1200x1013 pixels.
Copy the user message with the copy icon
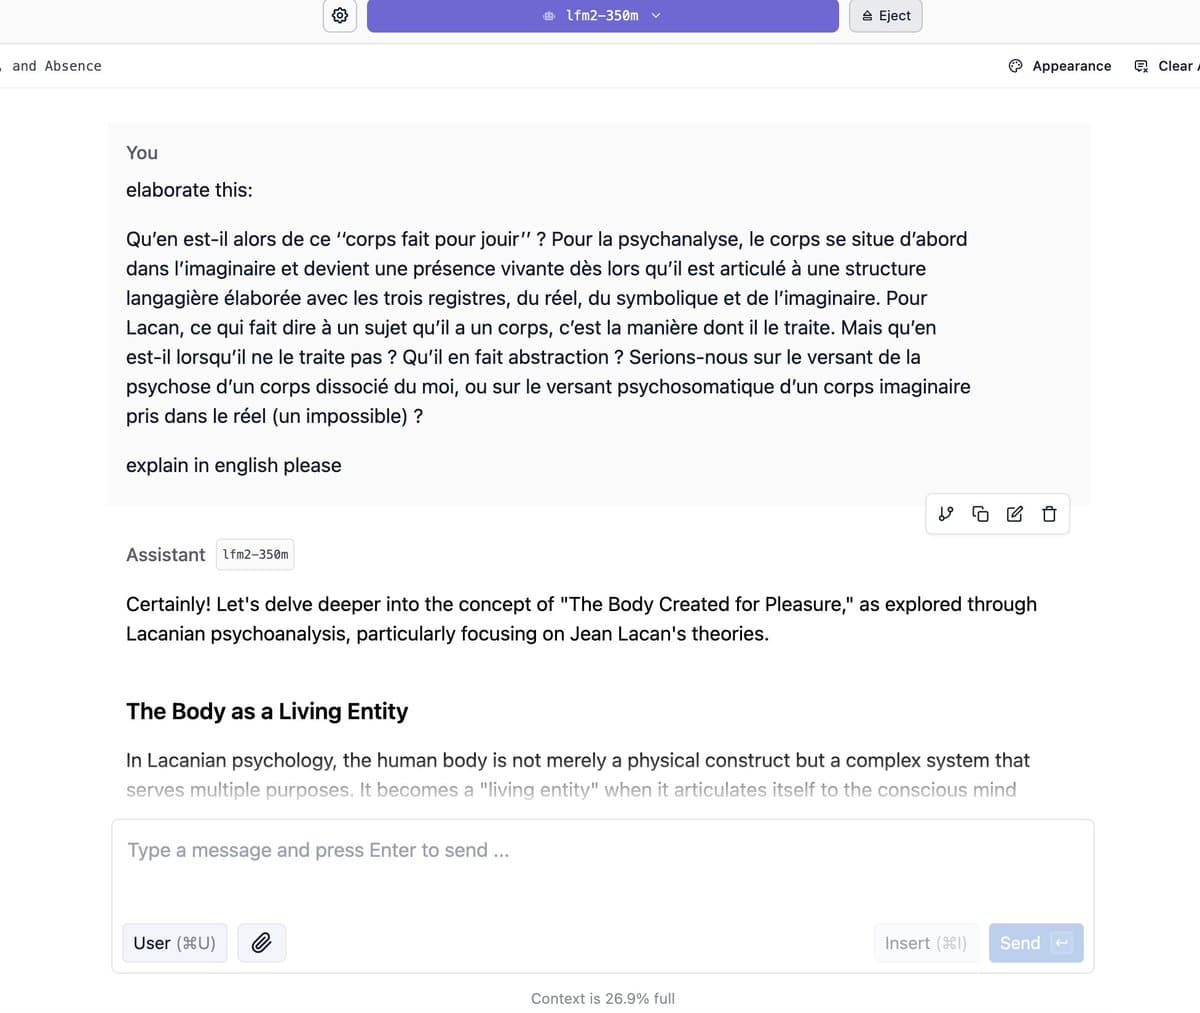coord(980,514)
